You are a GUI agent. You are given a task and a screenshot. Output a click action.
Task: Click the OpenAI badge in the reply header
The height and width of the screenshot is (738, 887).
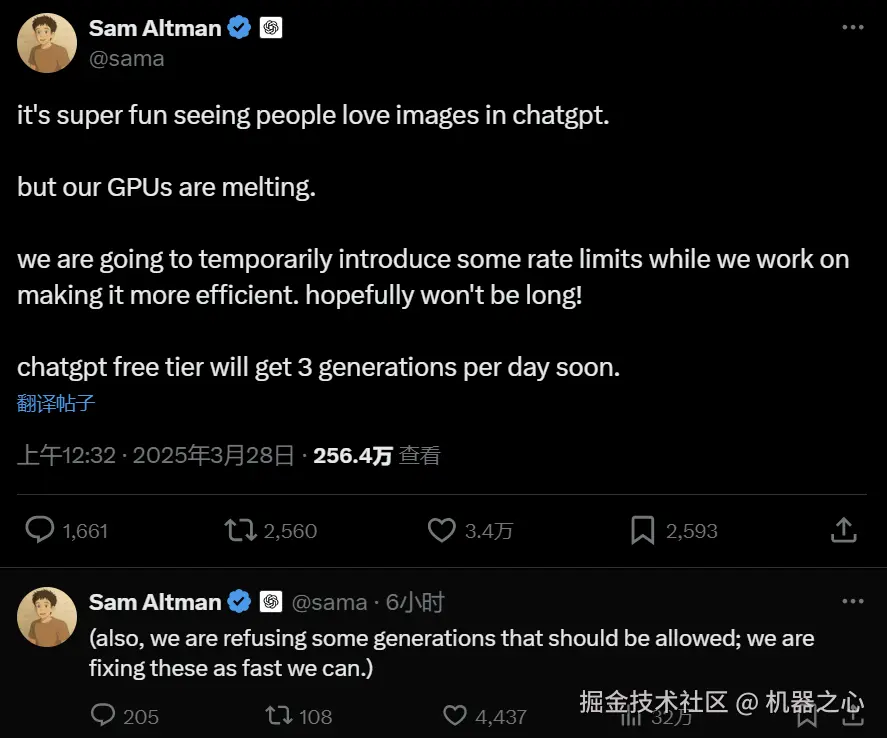pos(271,602)
